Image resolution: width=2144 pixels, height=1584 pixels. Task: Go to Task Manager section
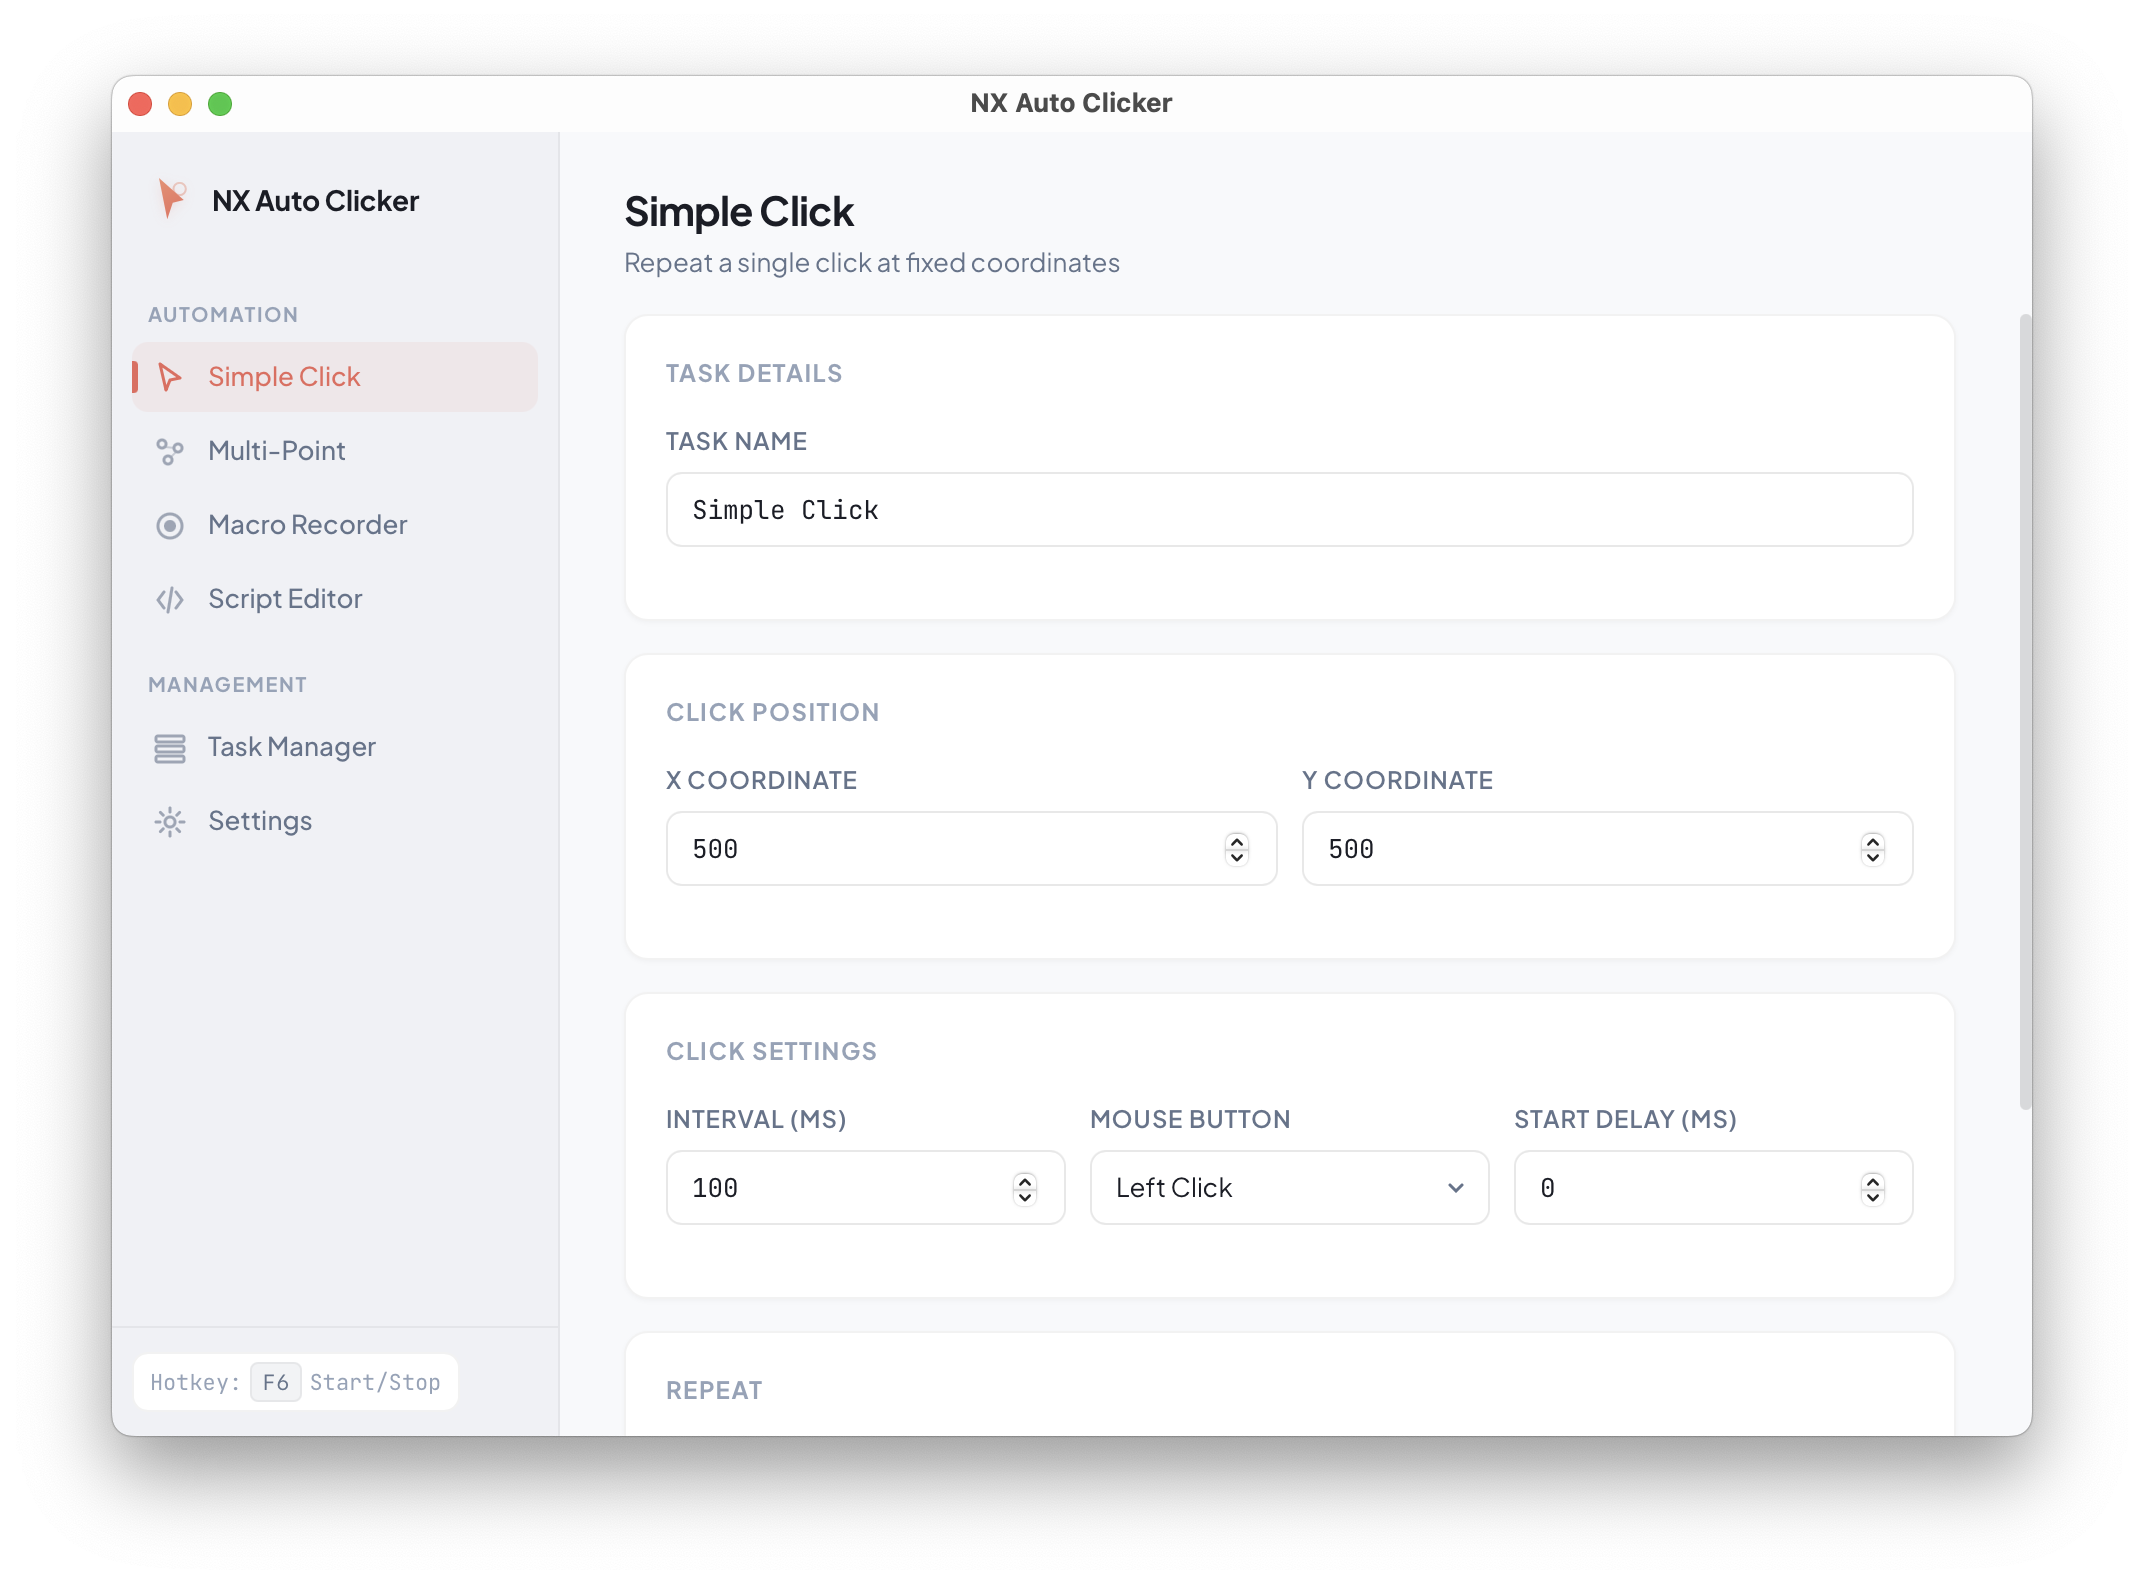(x=291, y=747)
